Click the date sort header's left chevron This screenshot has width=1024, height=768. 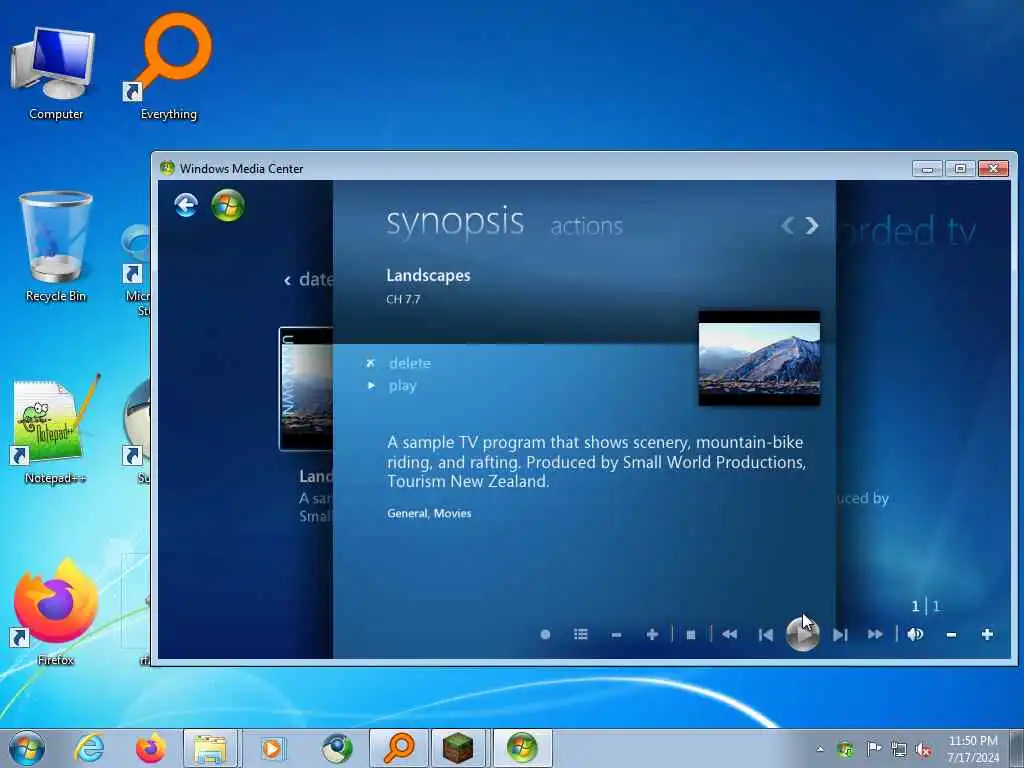(287, 281)
